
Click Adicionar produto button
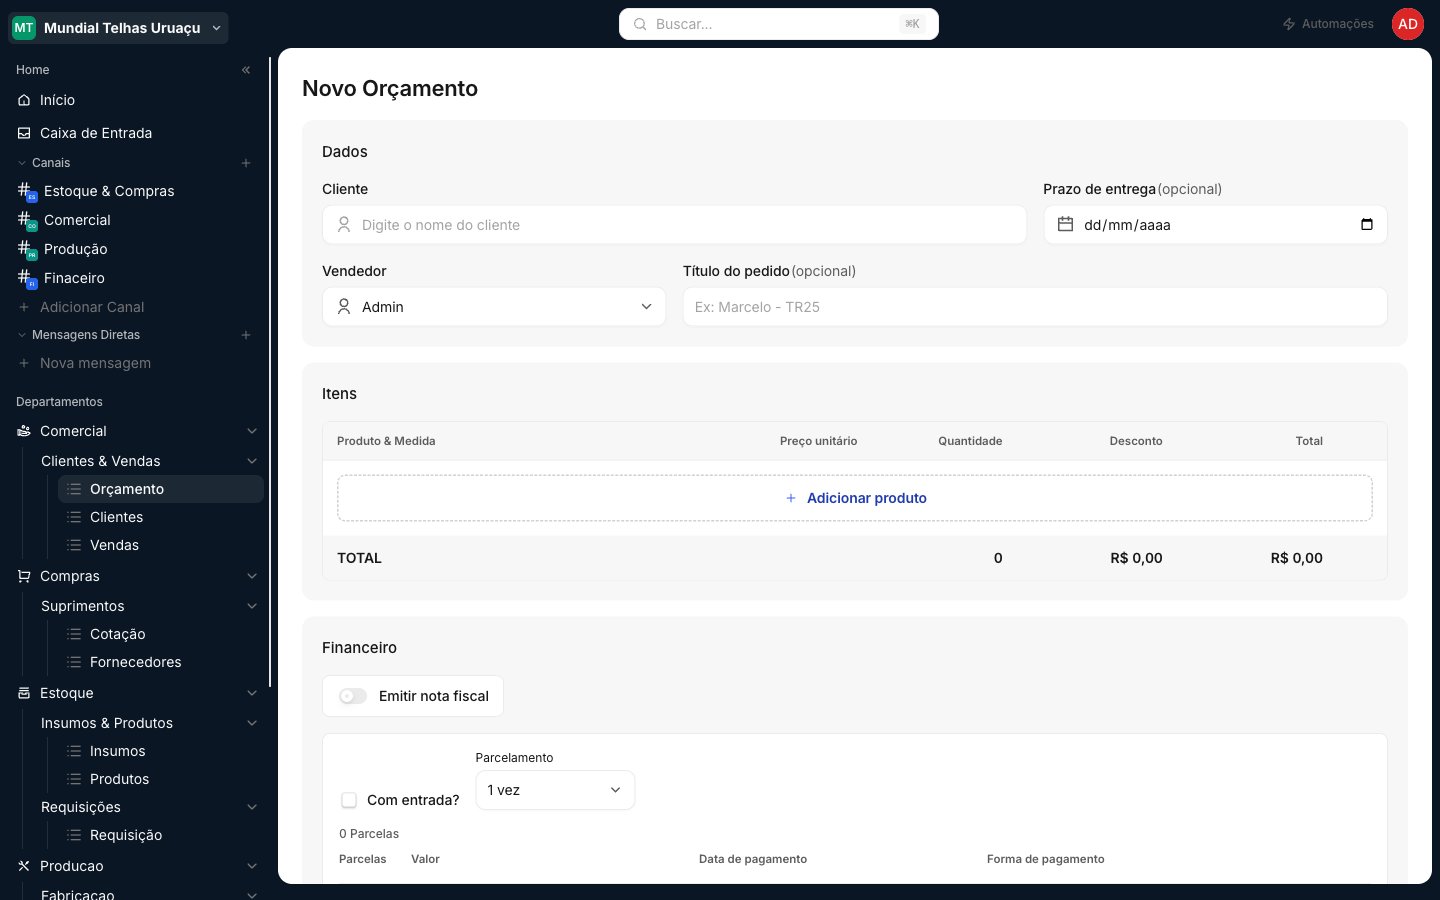855,498
